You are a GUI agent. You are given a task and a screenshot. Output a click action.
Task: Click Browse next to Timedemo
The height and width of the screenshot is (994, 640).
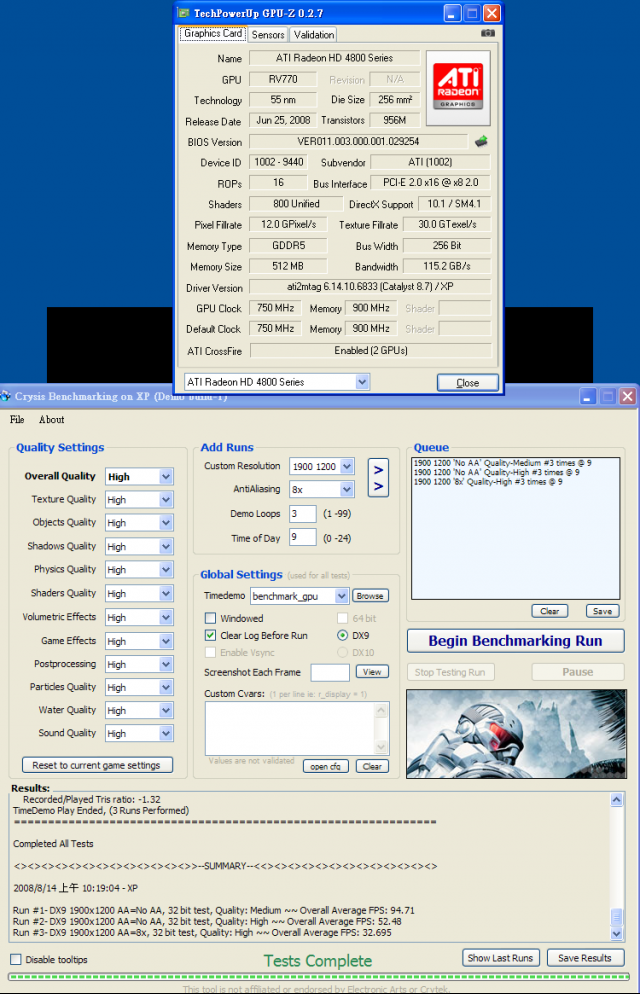pos(370,596)
